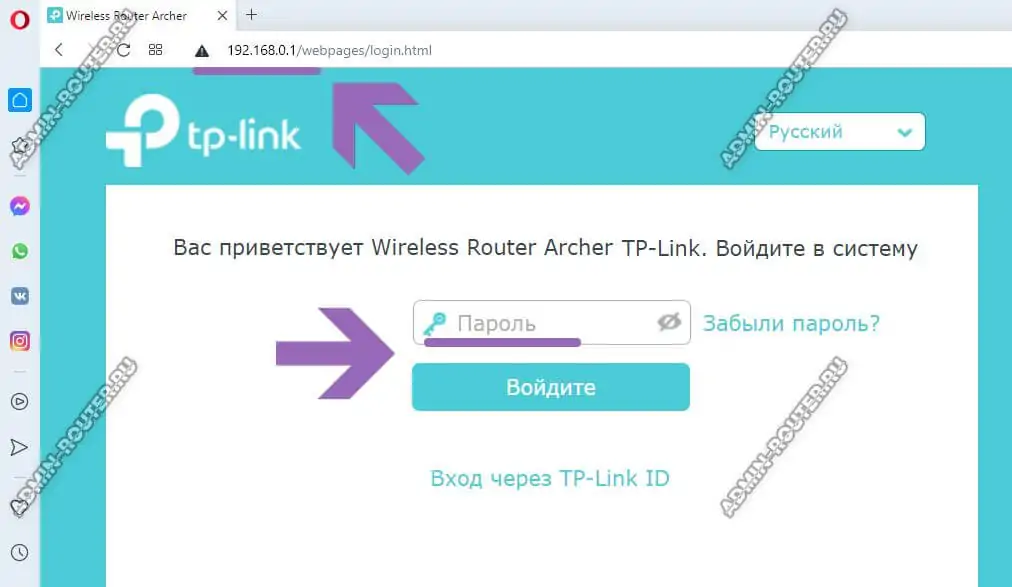Open Speed Dial grid button

[x=156, y=50]
